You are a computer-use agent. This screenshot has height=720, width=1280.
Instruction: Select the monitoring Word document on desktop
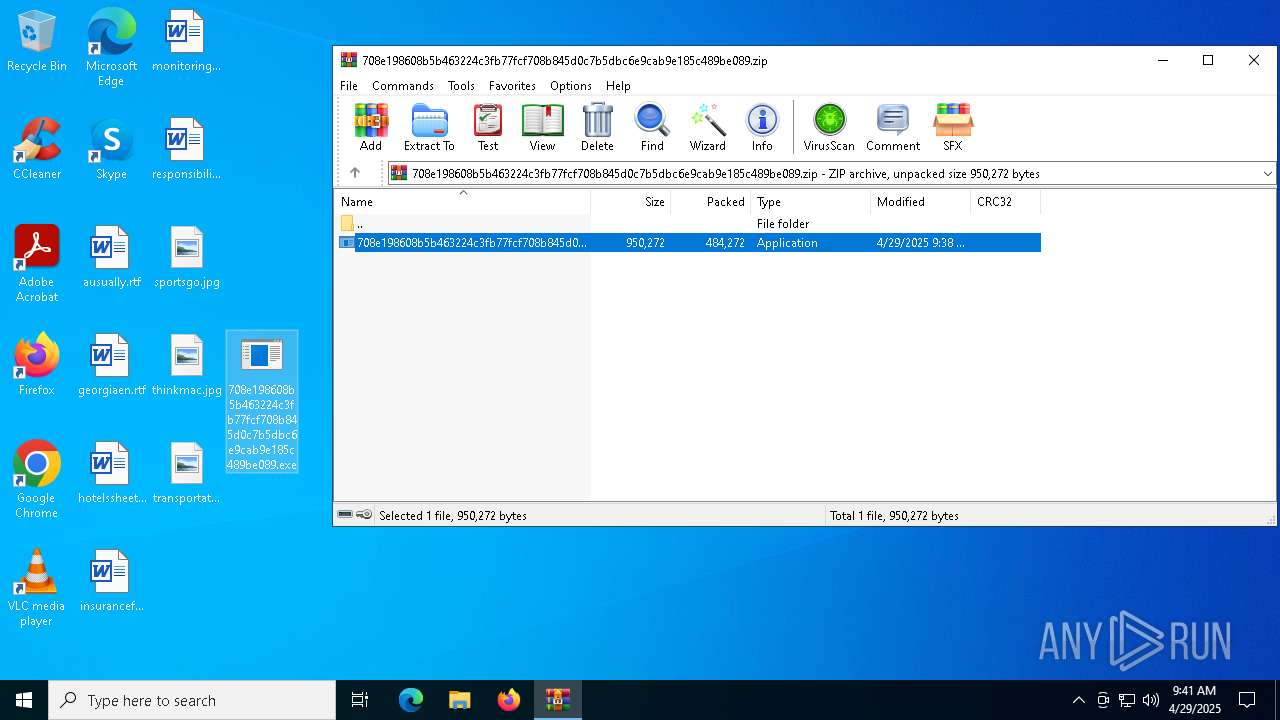pyautogui.click(x=186, y=42)
